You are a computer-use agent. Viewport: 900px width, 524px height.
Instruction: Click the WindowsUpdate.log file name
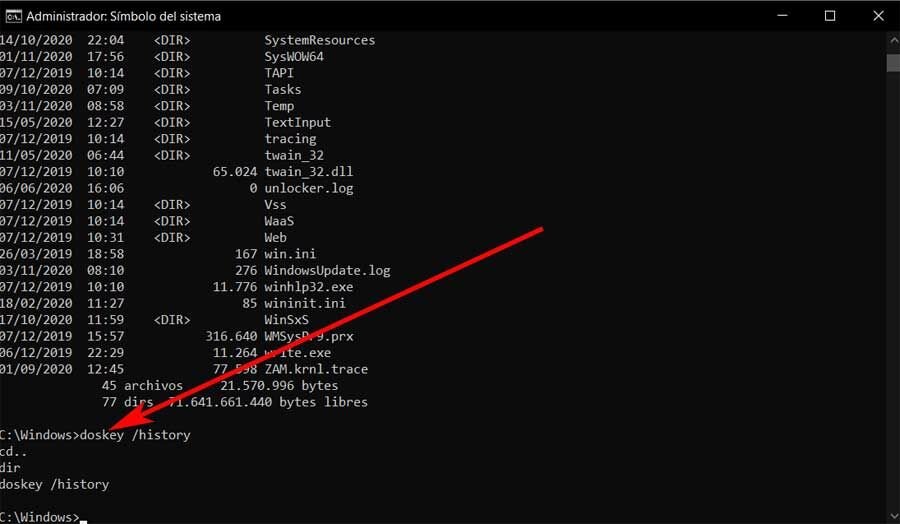coord(327,270)
